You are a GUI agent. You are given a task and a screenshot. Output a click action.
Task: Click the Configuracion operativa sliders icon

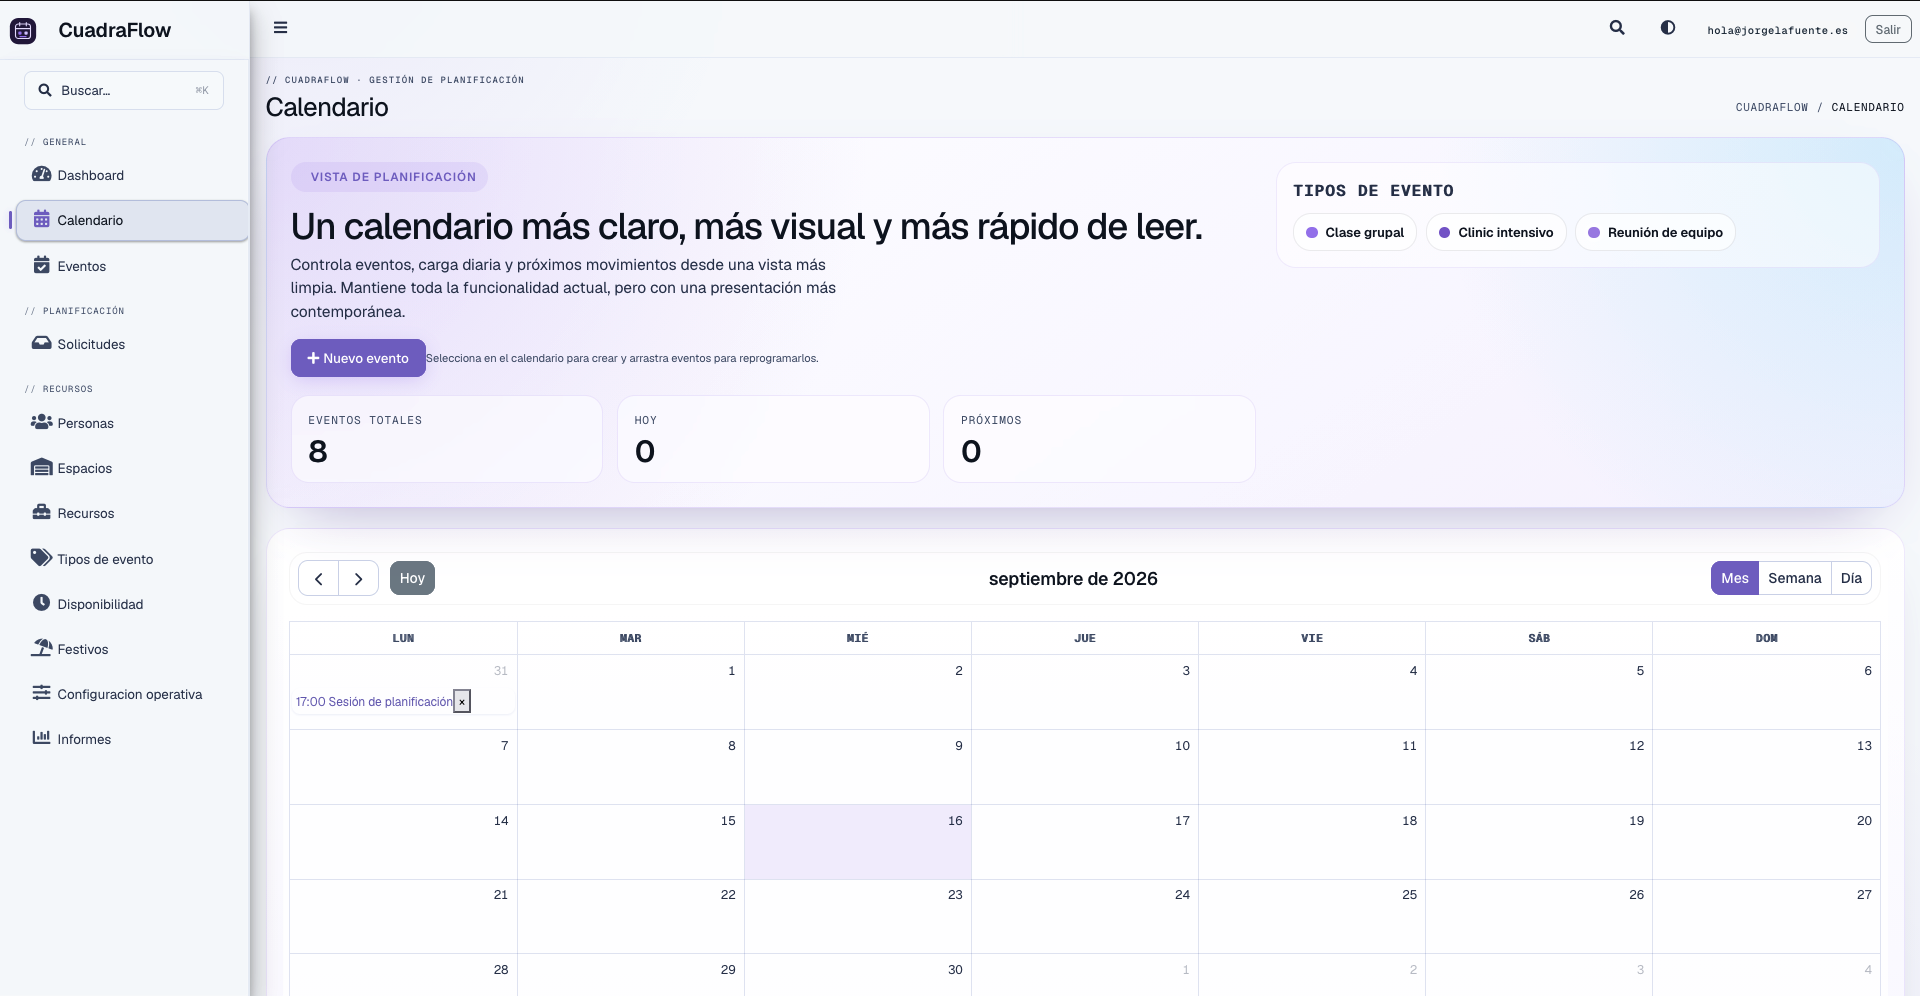(x=41, y=693)
